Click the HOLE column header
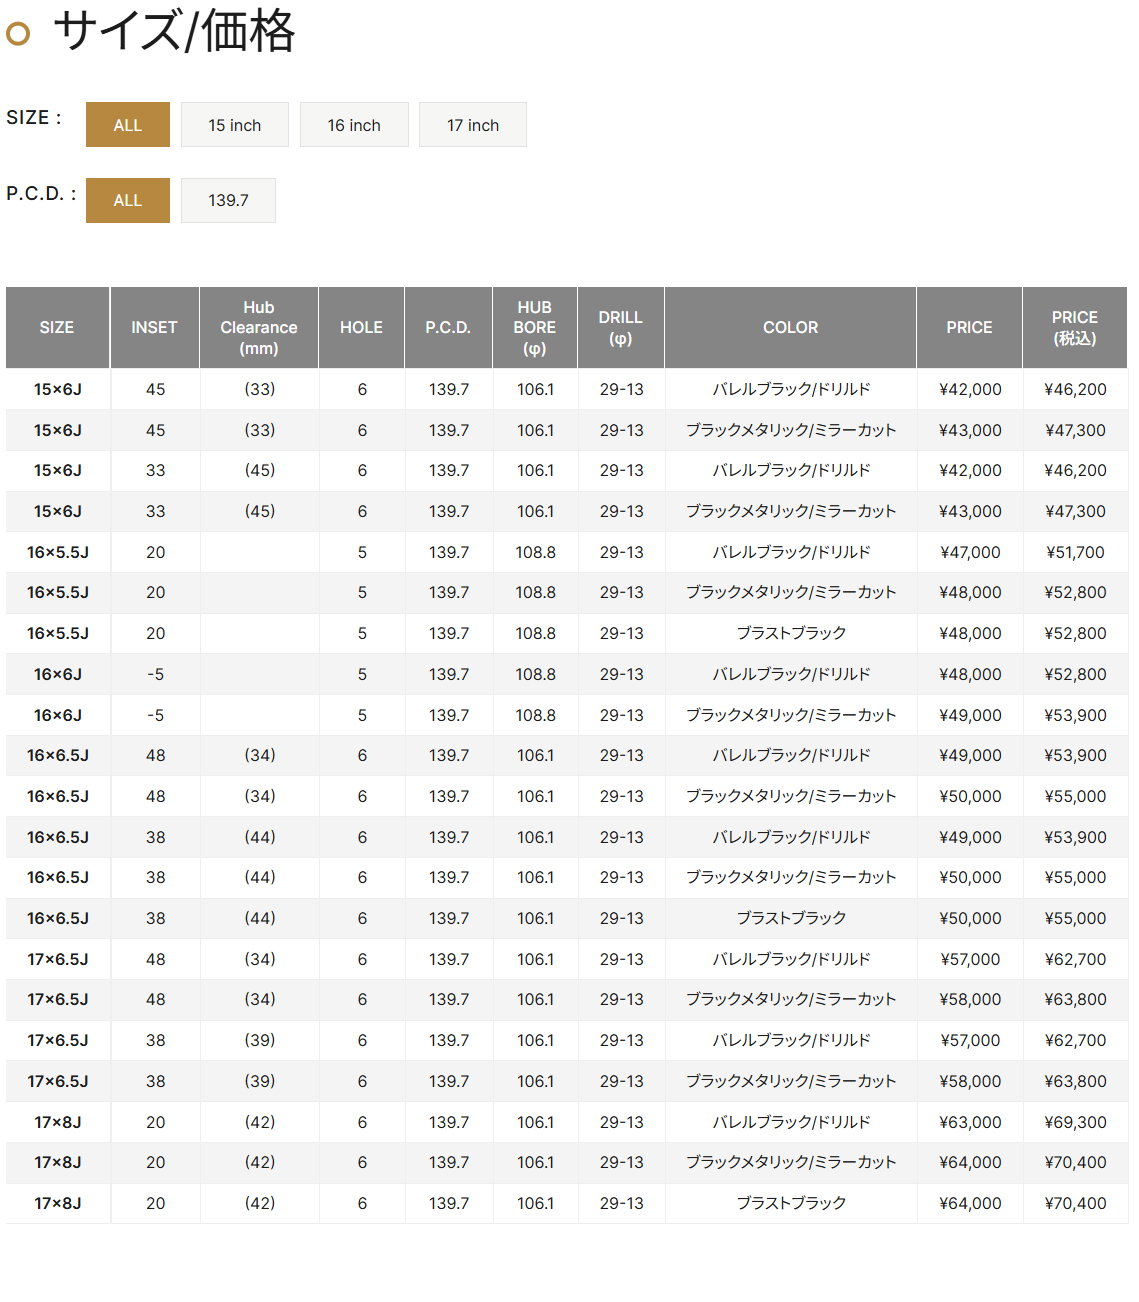Image resolution: width=1139 pixels, height=1302 pixels. point(361,328)
